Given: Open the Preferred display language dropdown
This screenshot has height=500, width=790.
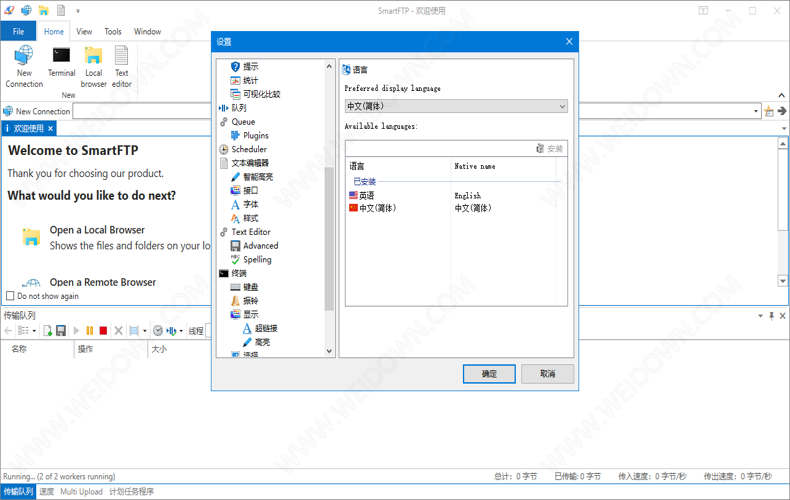Looking at the screenshot, I should 456,106.
